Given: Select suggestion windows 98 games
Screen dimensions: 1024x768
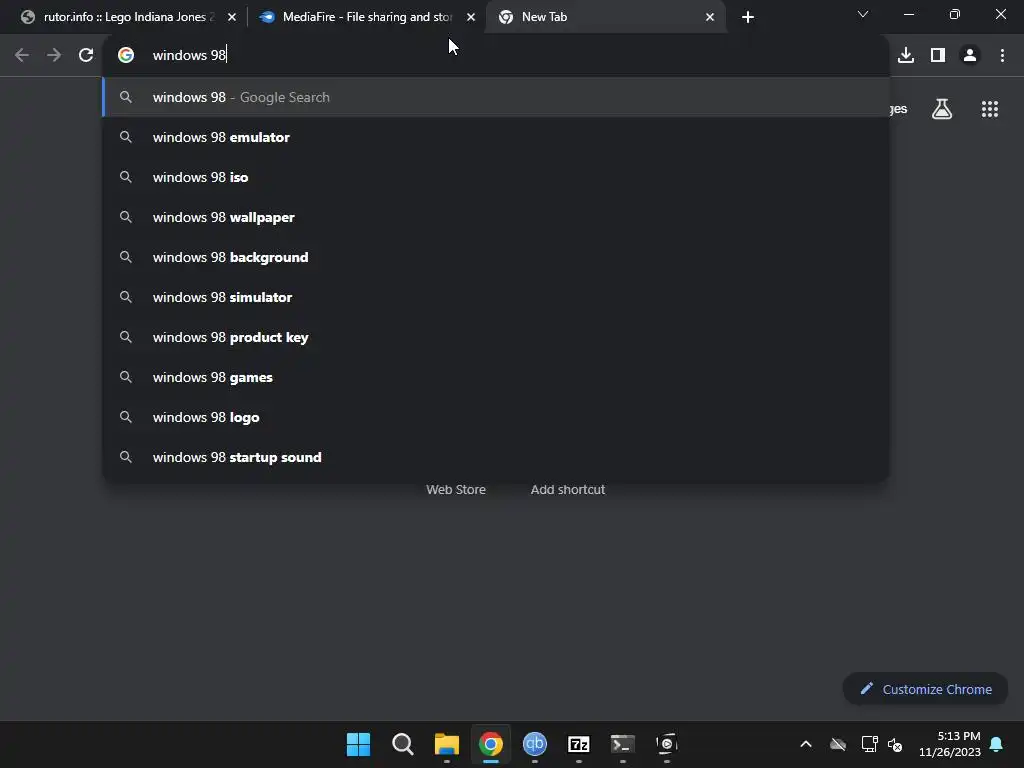Looking at the screenshot, I should click(x=496, y=377).
